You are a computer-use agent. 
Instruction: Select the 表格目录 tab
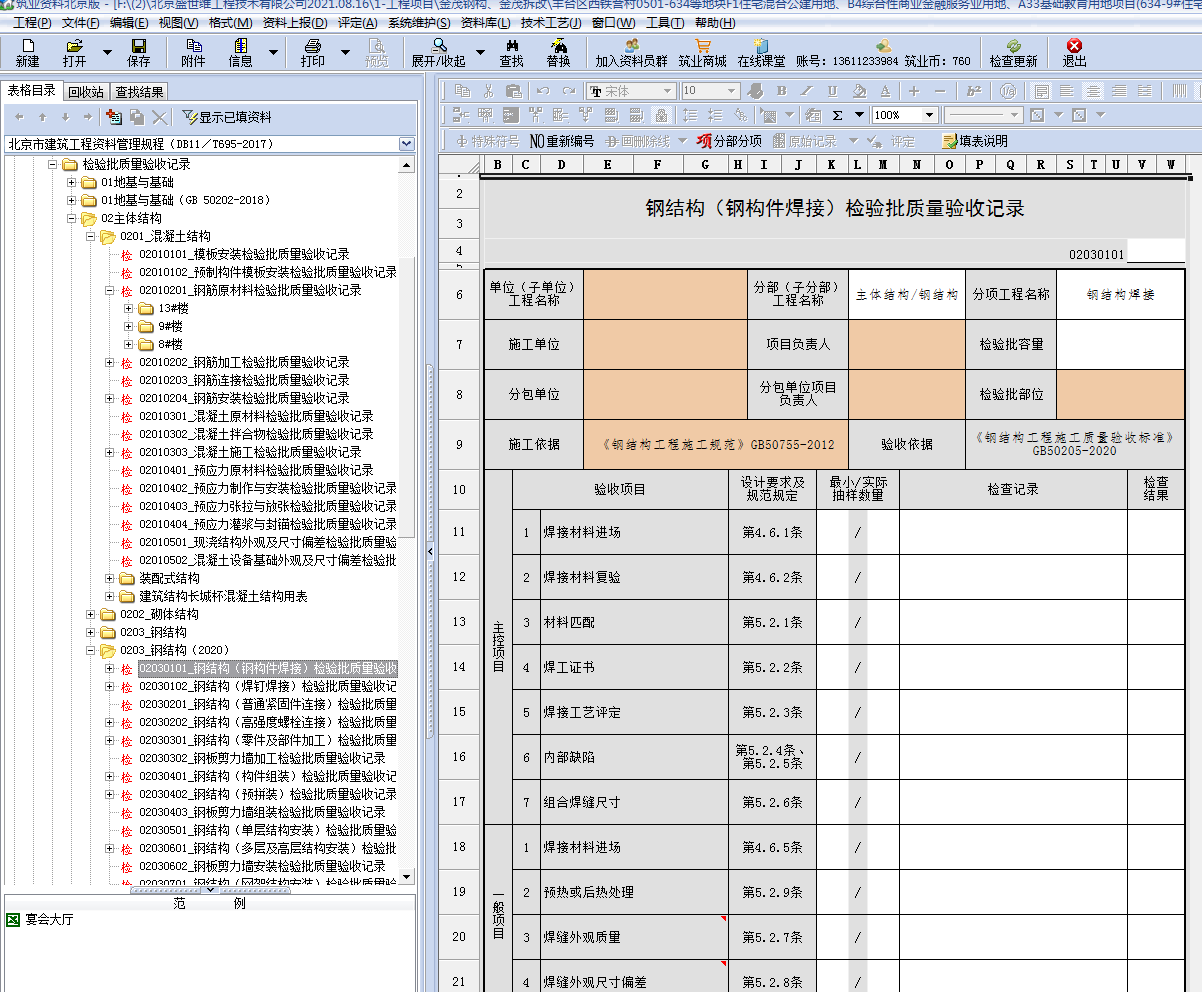[x=32, y=90]
